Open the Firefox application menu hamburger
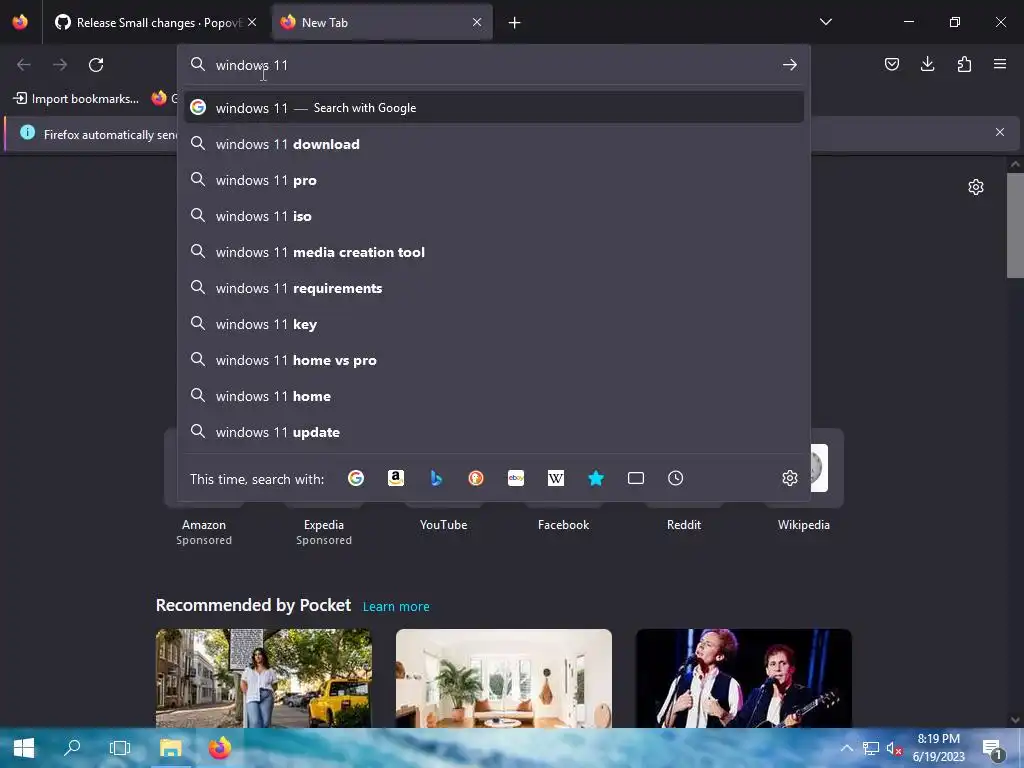The height and width of the screenshot is (768, 1024). [x=1000, y=64]
